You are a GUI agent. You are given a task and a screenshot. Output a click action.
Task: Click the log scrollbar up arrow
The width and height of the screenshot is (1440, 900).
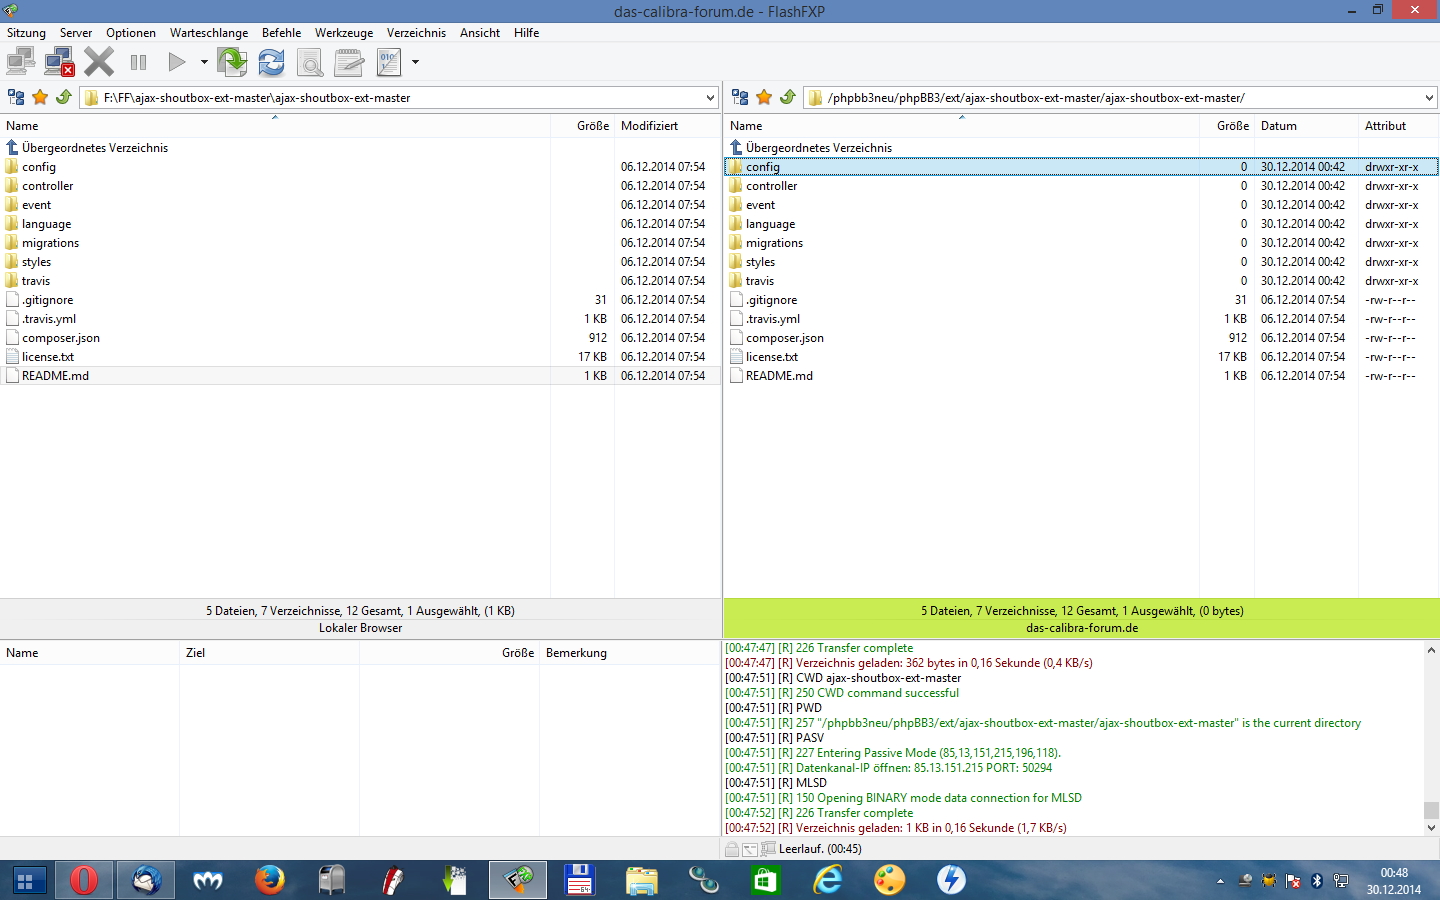pyautogui.click(x=1431, y=650)
